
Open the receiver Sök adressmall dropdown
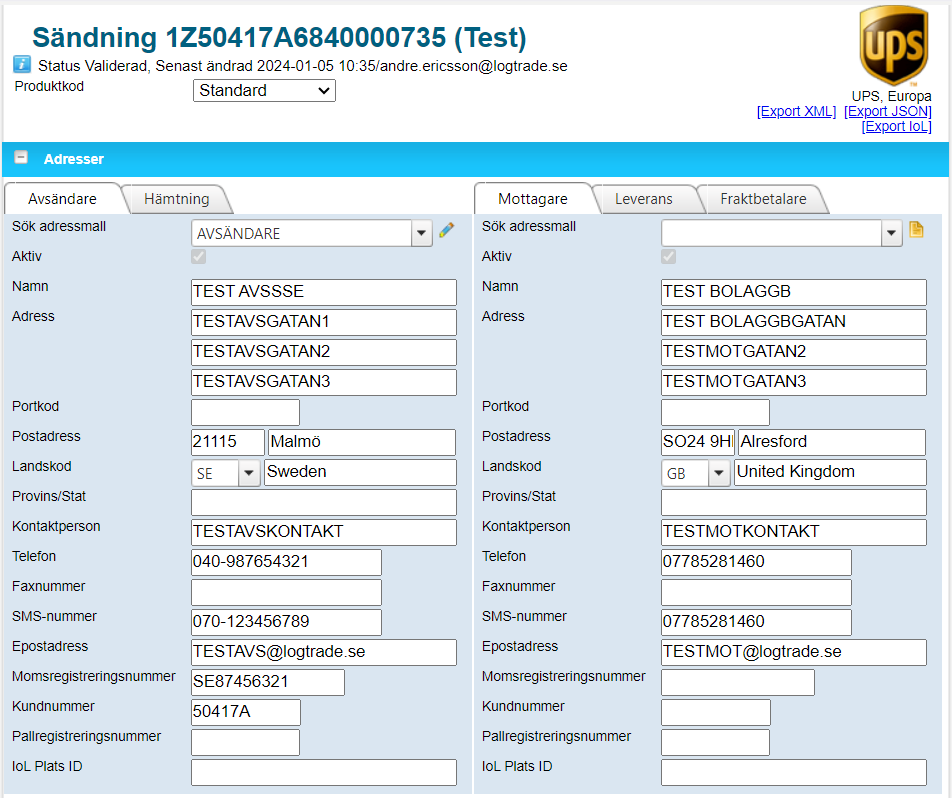(x=891, y=233)
